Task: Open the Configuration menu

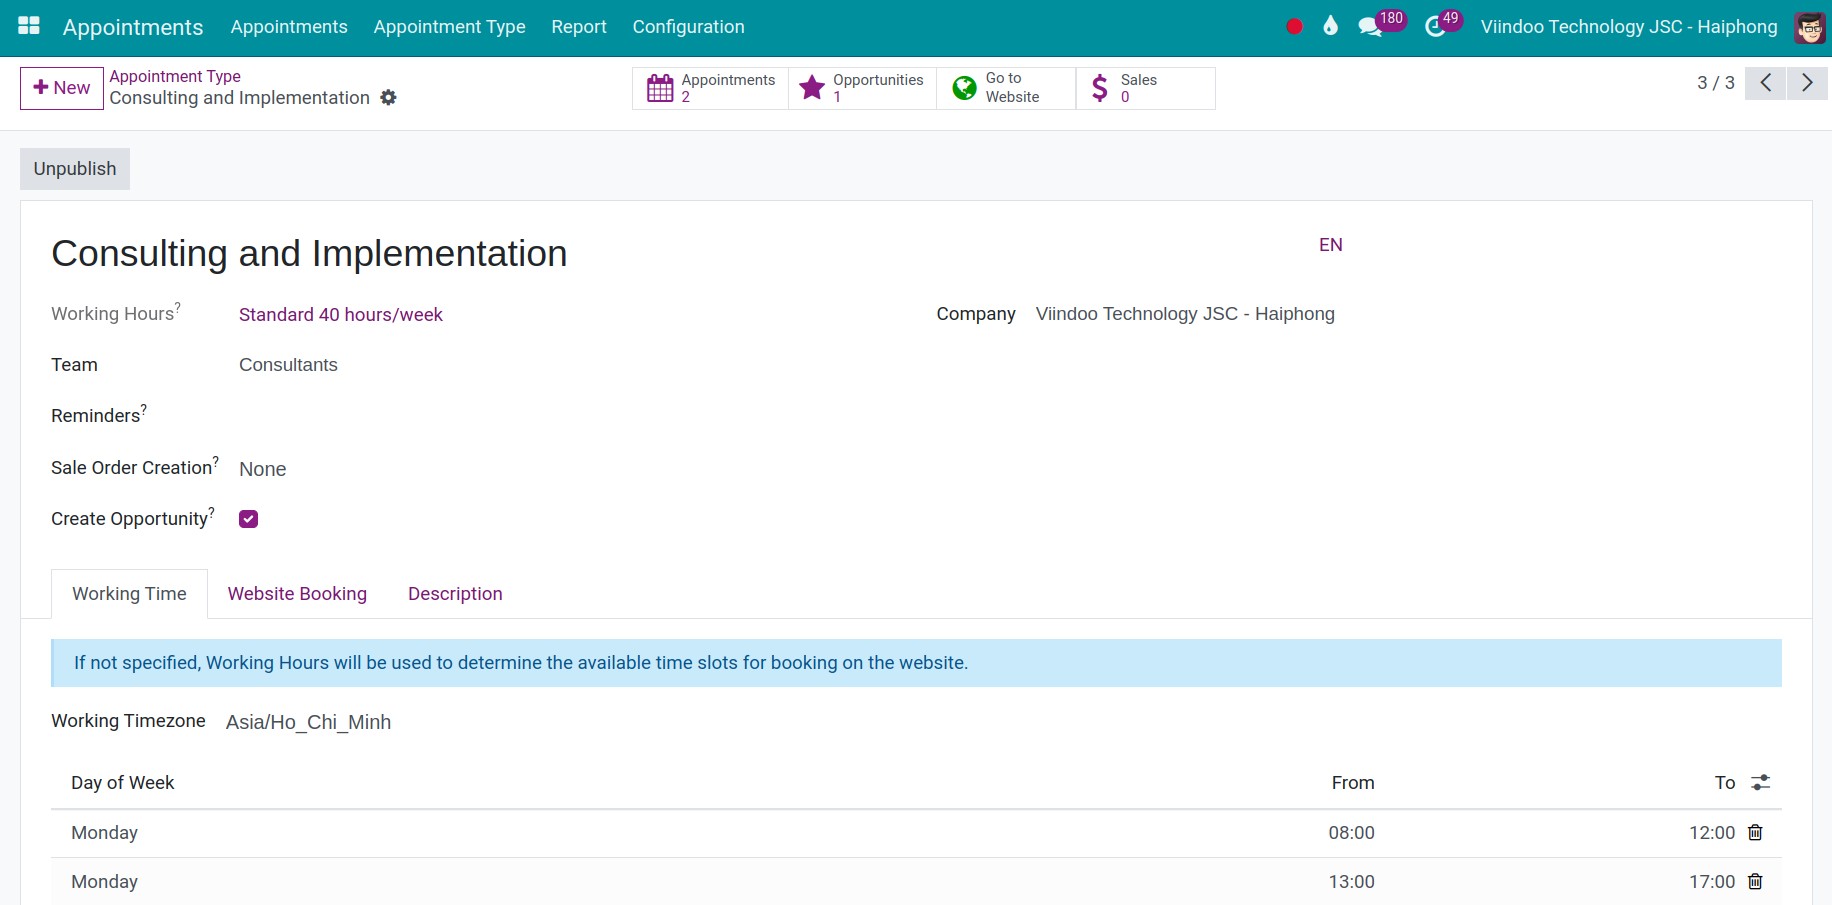Action: [688, 27]
